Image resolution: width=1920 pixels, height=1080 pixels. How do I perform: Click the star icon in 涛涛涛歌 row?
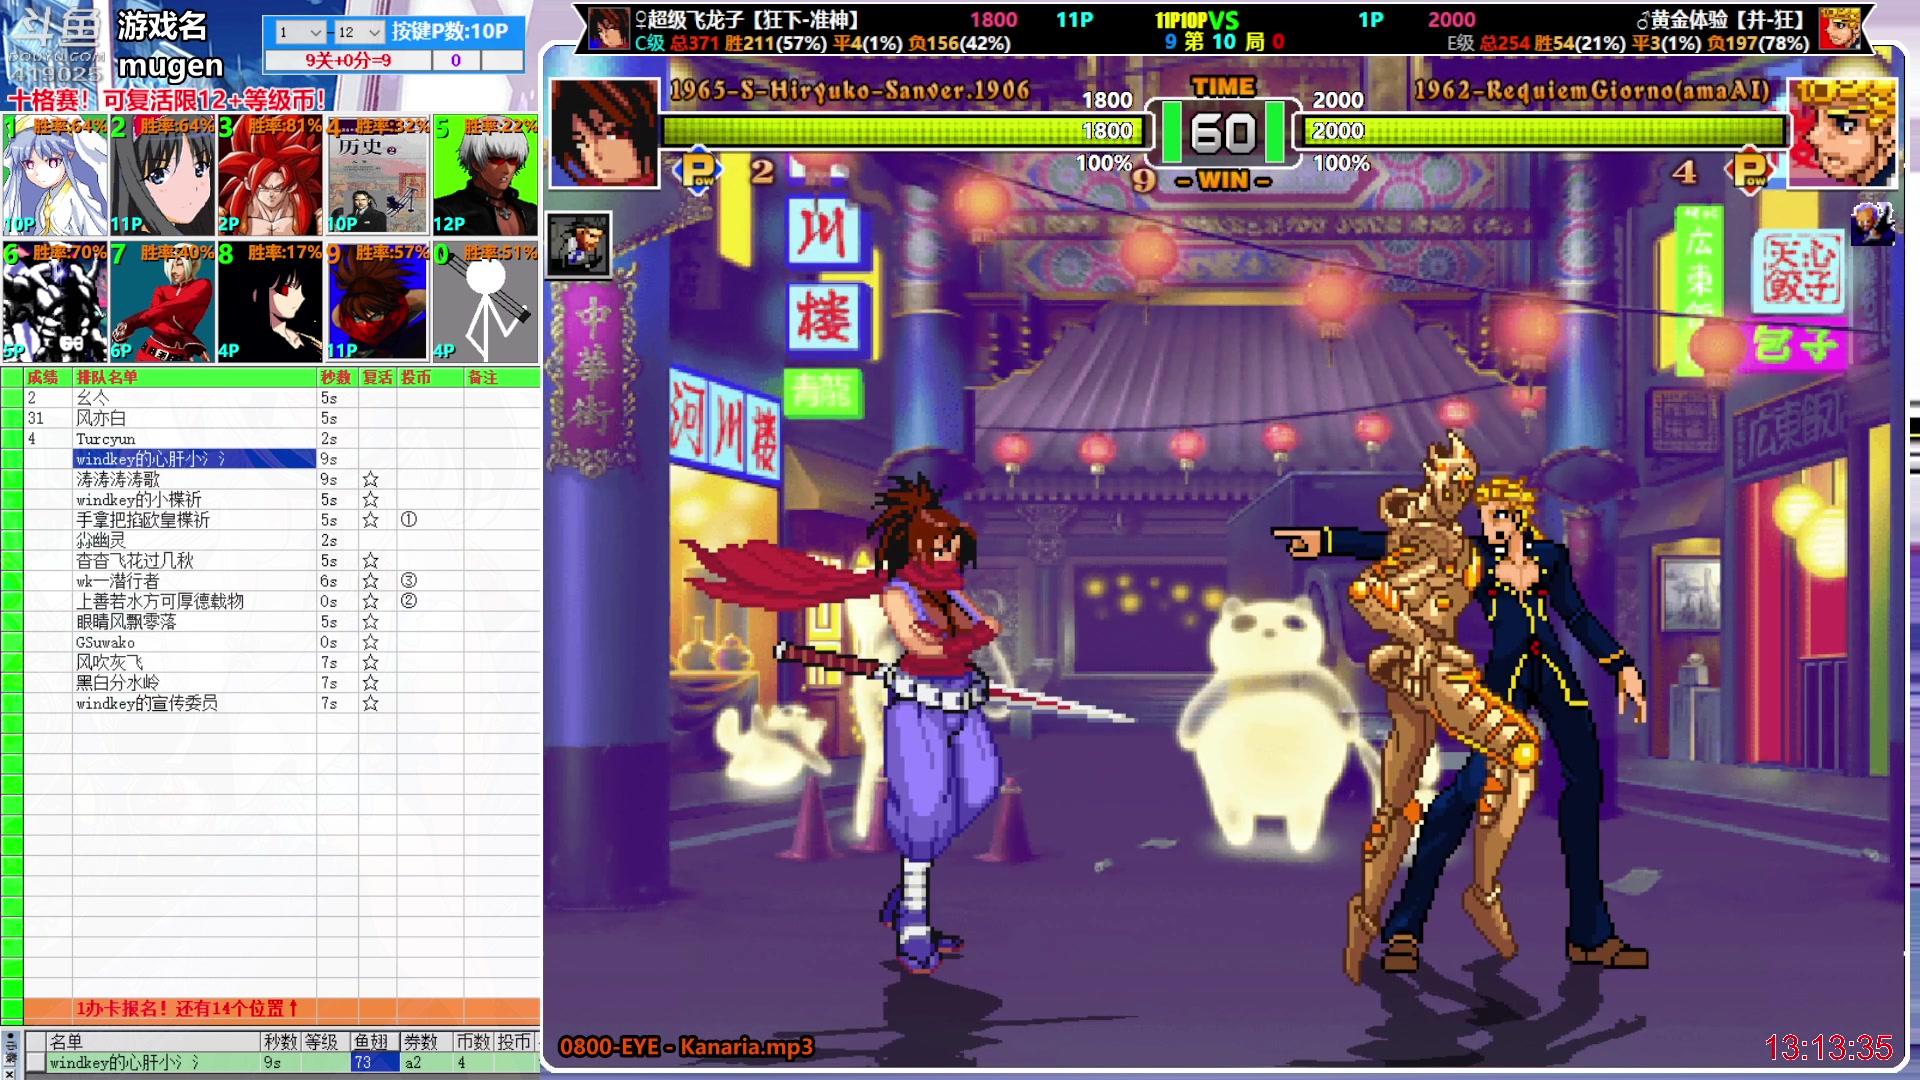[370, 479]
